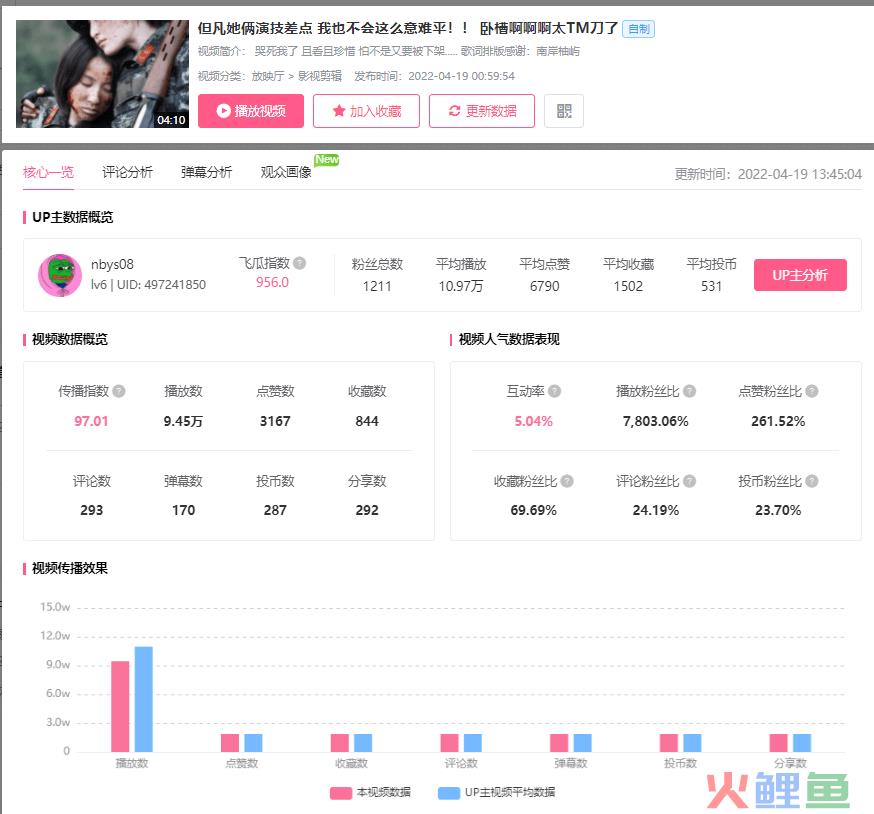The image size is (874, 814).
Task: Click the value 69.69%
Action: tap(533, 510)
